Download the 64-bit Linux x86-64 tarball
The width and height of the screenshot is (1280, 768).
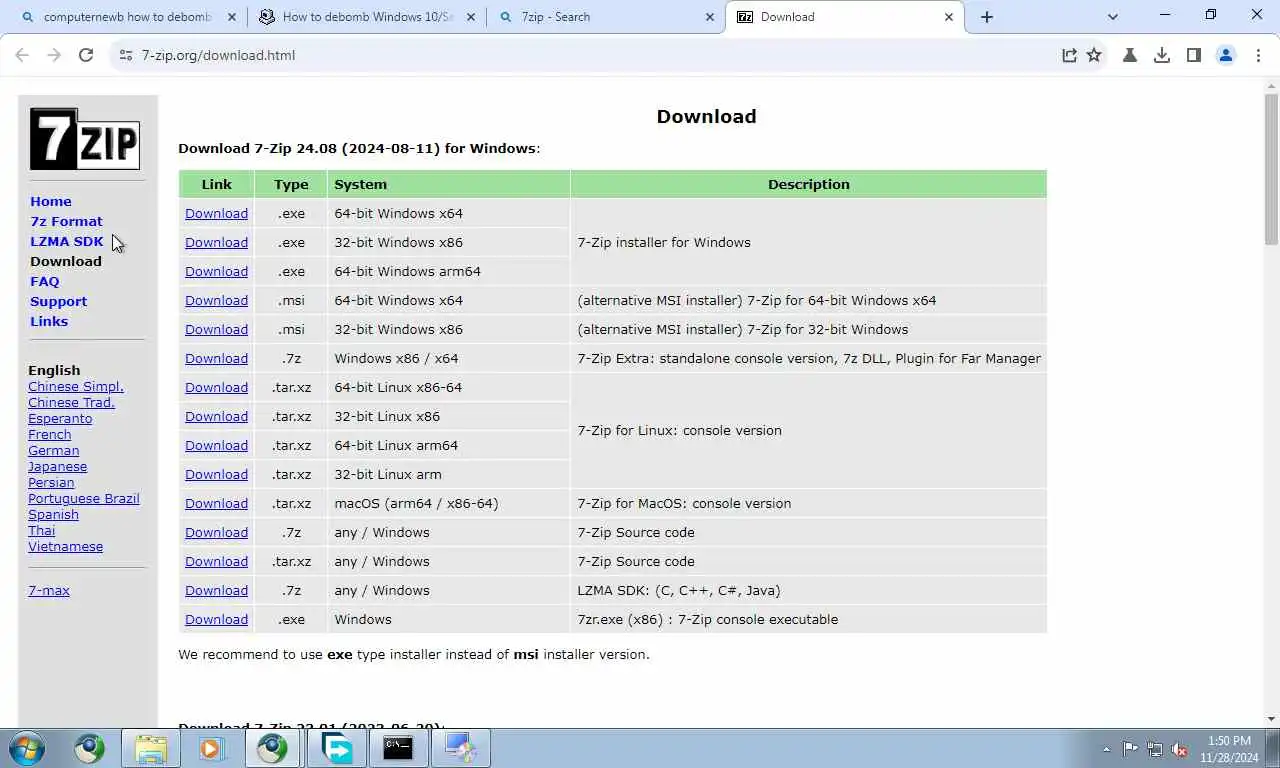[x=216, y=387]
